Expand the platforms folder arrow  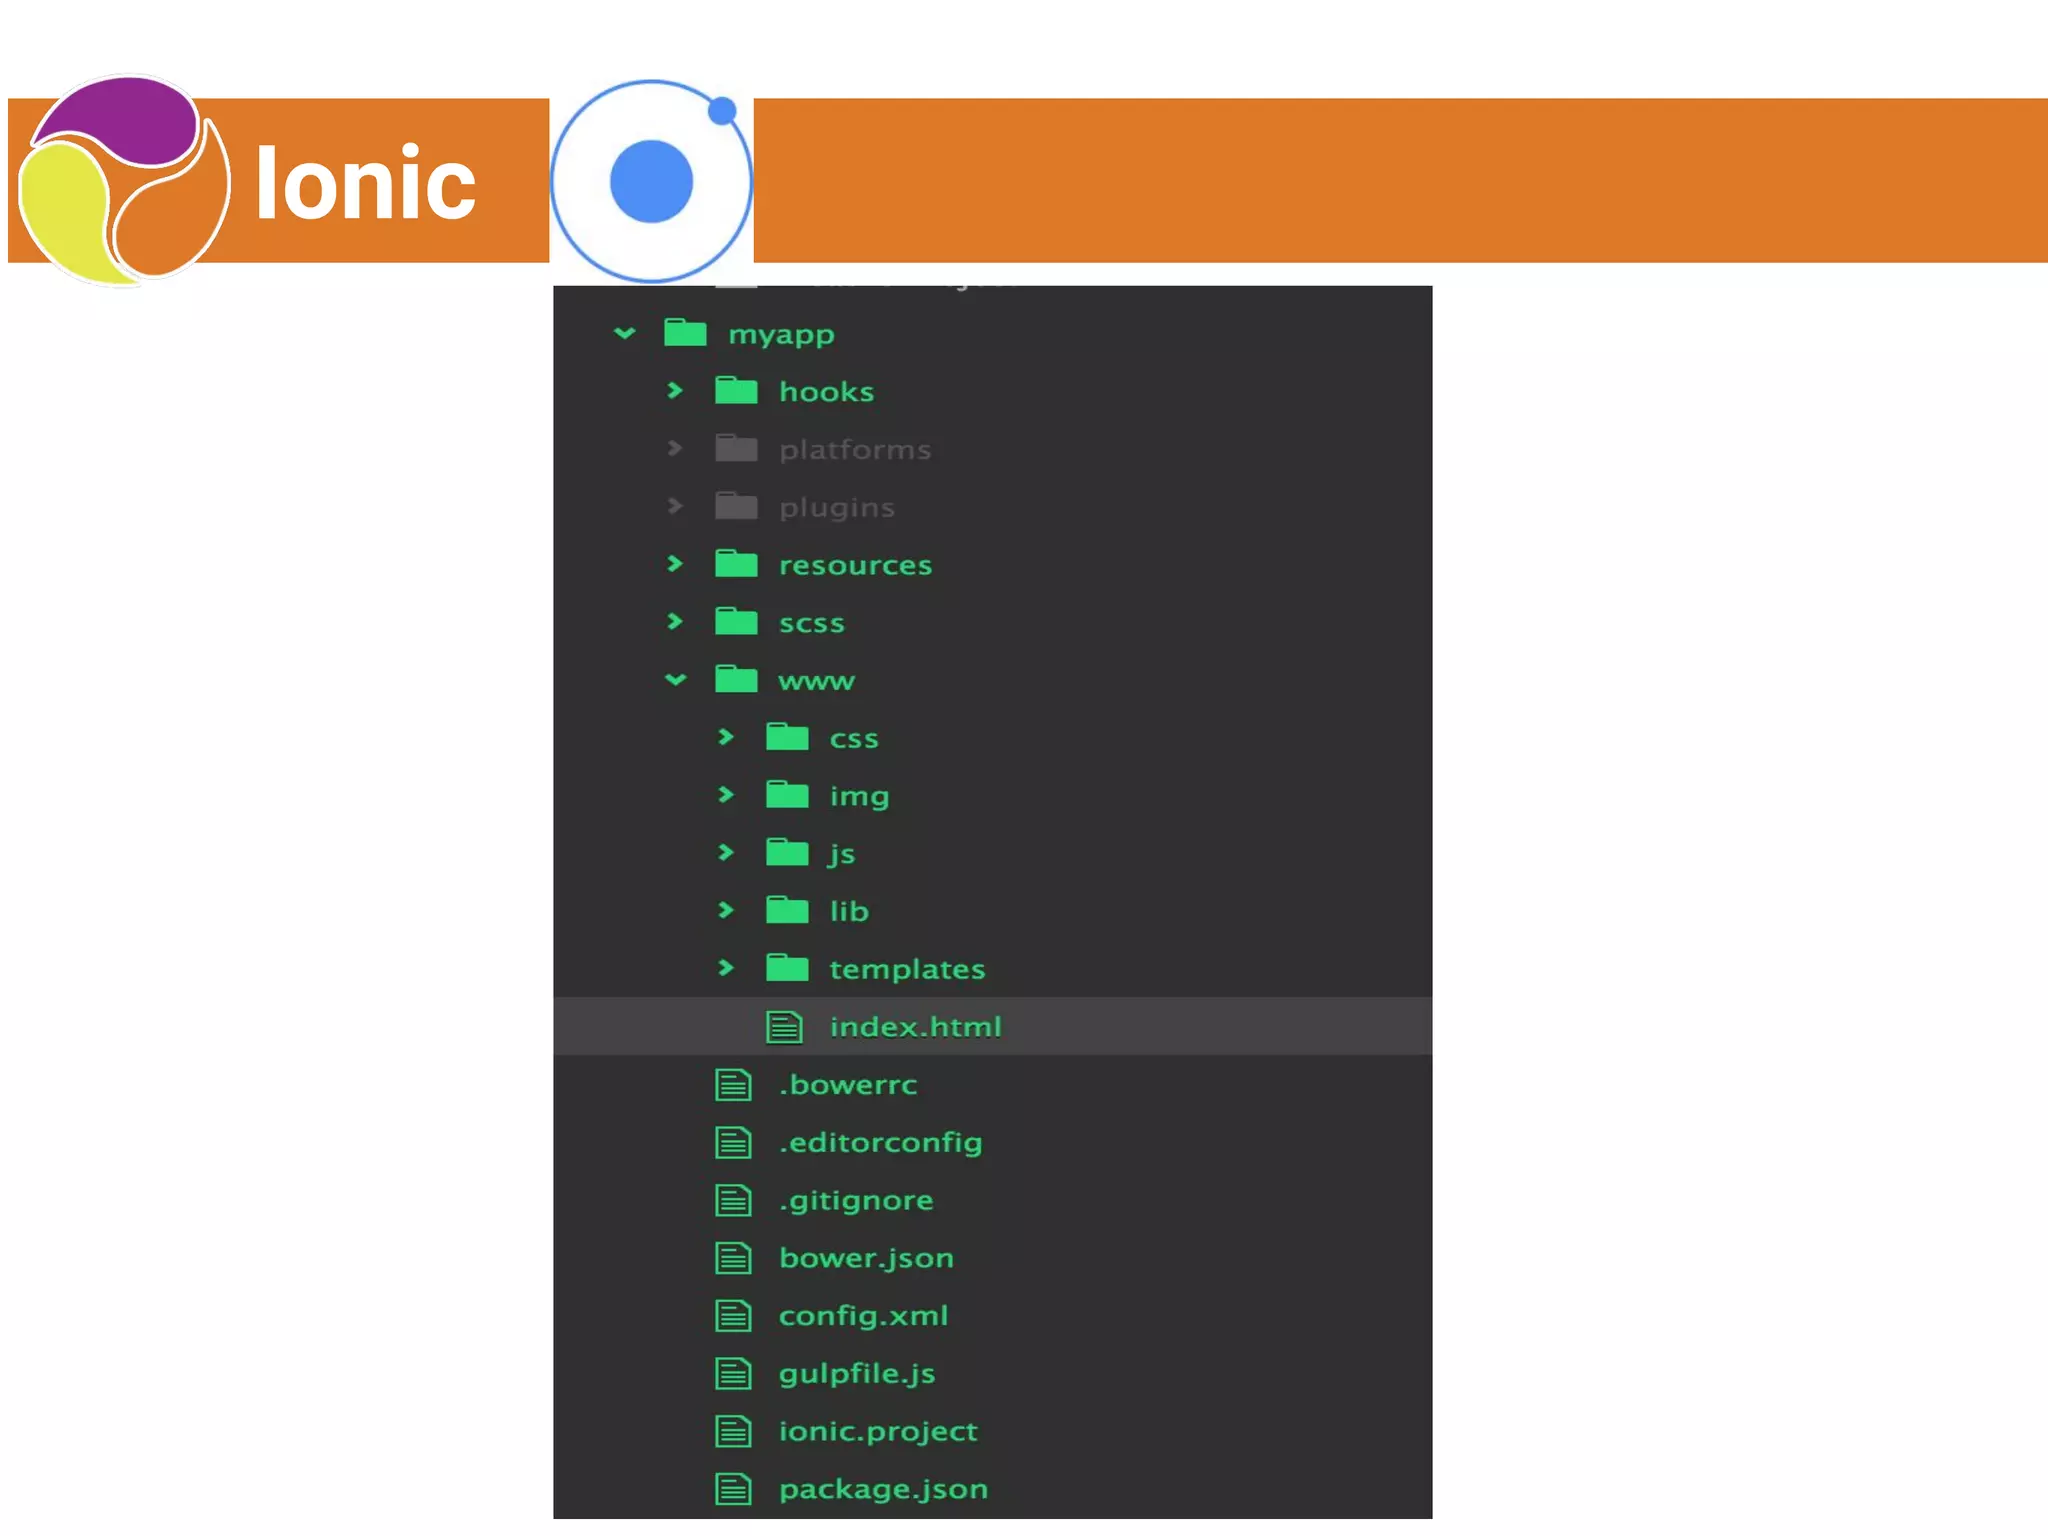click(675, 448)
